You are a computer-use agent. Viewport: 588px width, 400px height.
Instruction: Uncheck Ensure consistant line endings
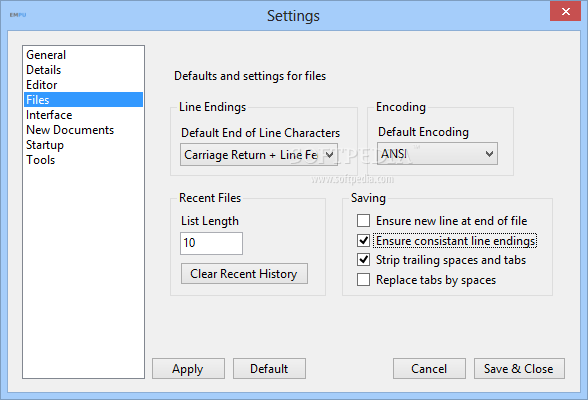[x=363, y=240]
